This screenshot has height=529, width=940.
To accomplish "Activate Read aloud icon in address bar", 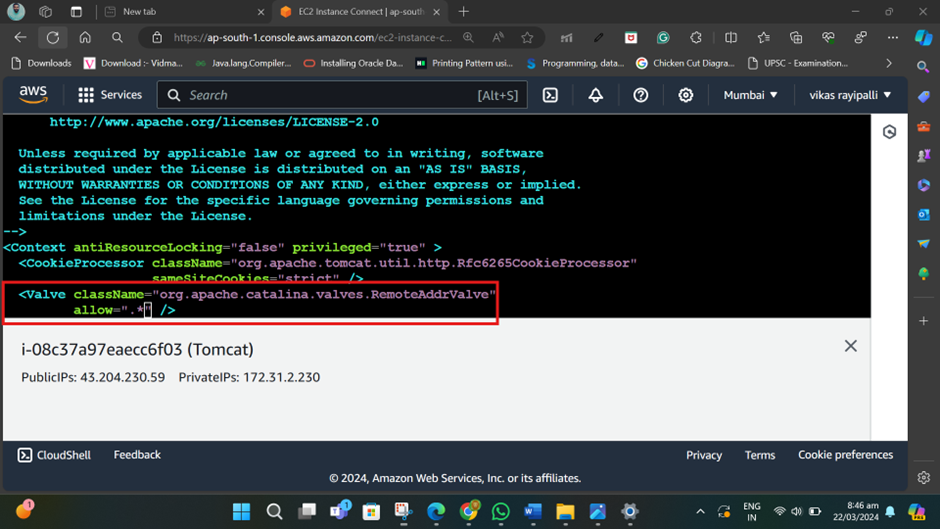I will point(498,38).
